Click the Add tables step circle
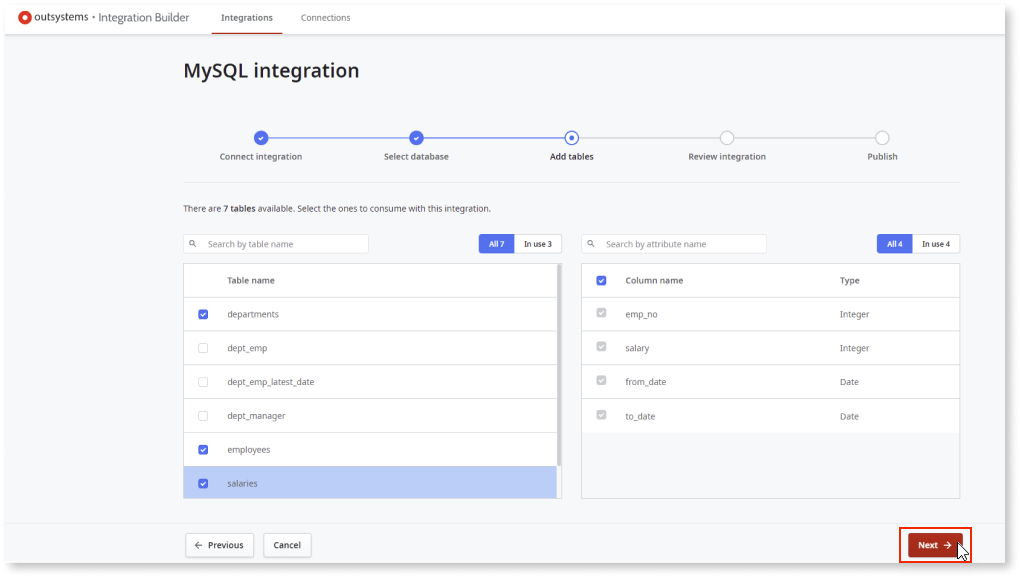 [x=571, y=138]
